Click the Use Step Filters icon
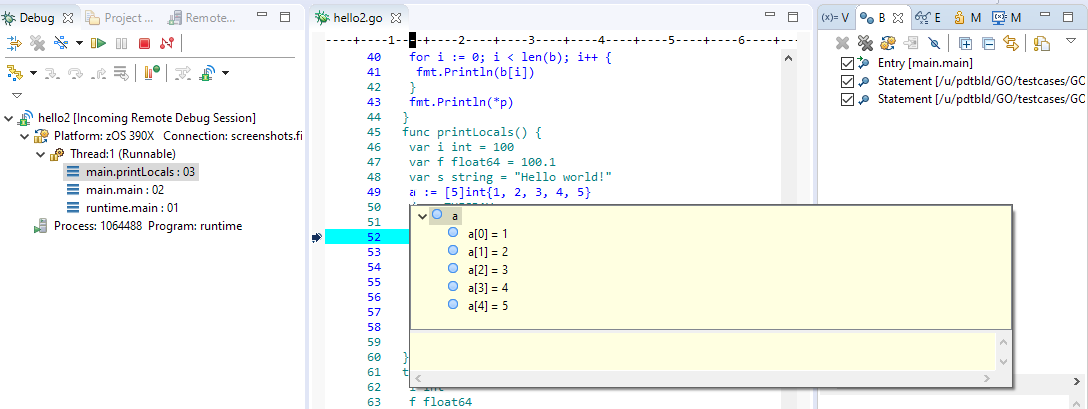This screenshot has width=1088, height=409. (182, 72)
